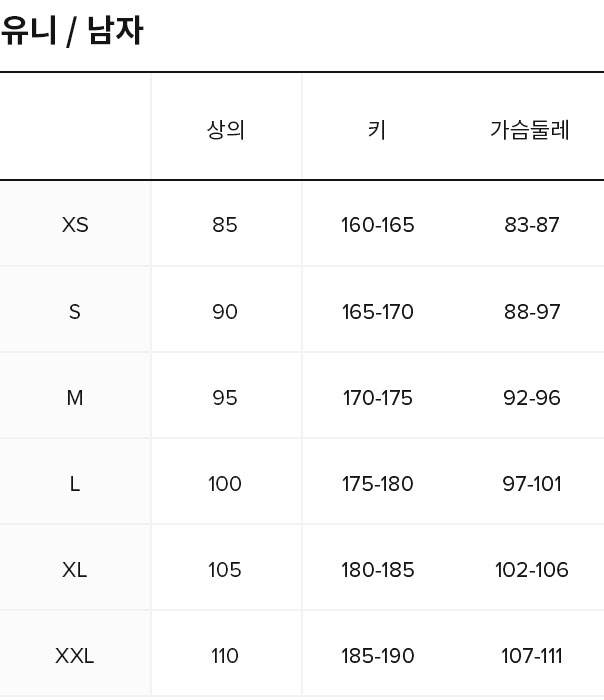This screenshot has width=604, height=700.
Task: Click the 85 top size cell
Action: [225, 225]
